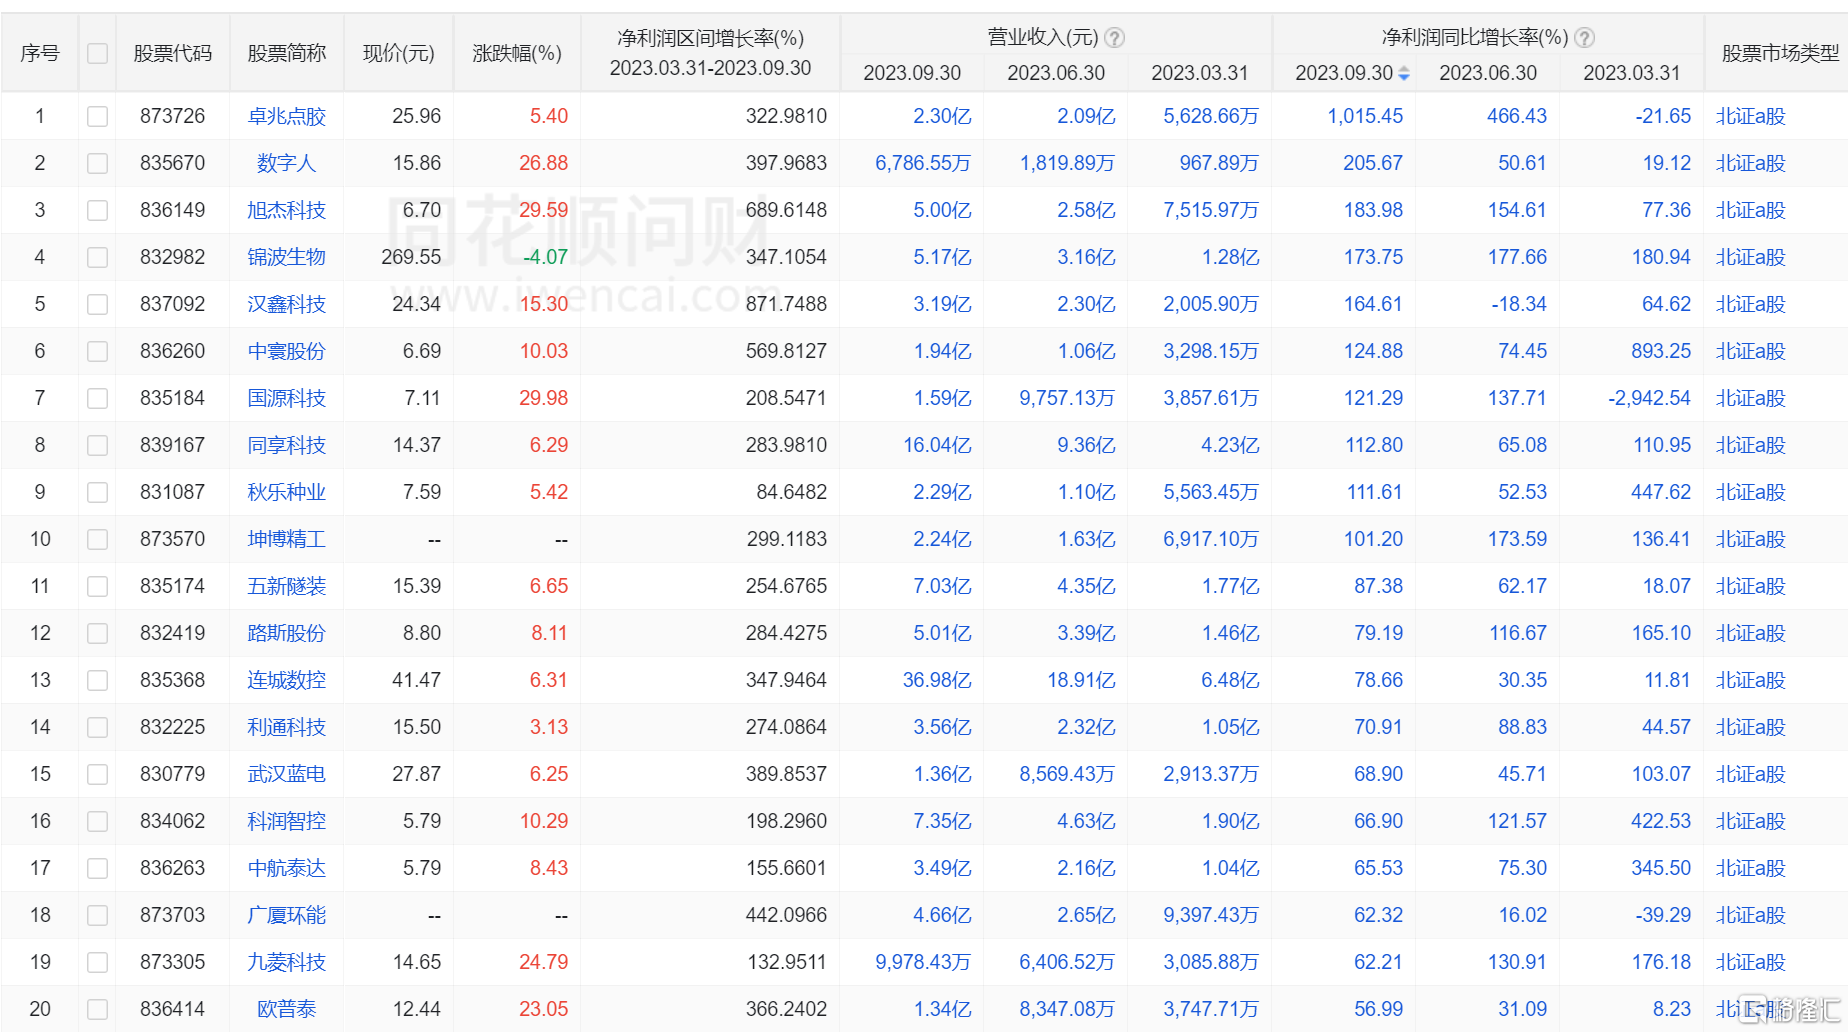Viewport: 1848px width, 1032px height.
Task: Check the box for row 873726 卓兆点胶
Action: (x=97, y=117)
